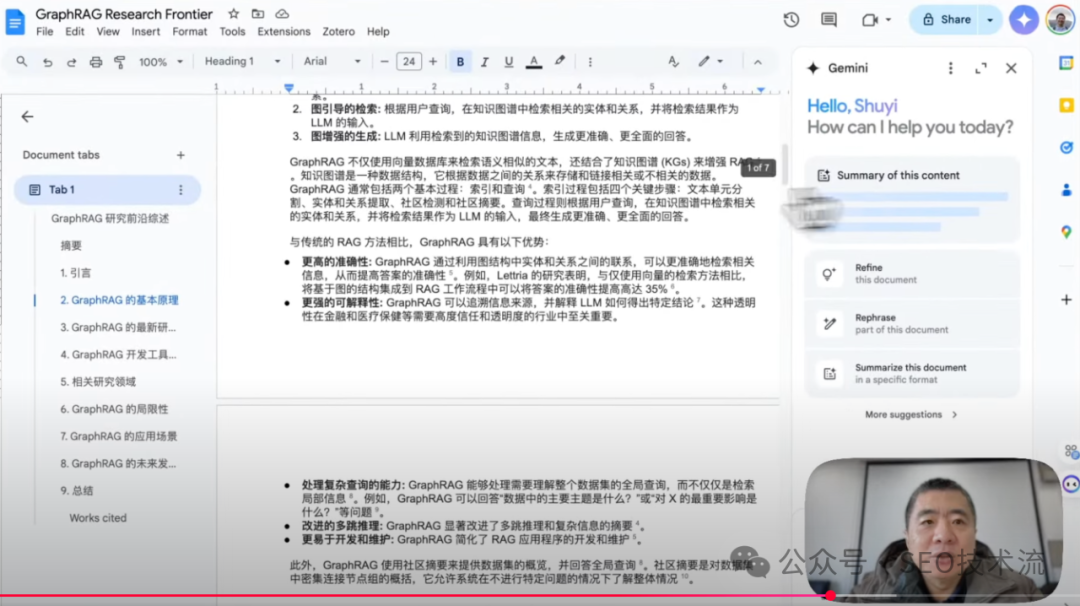The image size is (1080, 606).
Task: Open the comments panel icon
Action: (x=828, y=19)
